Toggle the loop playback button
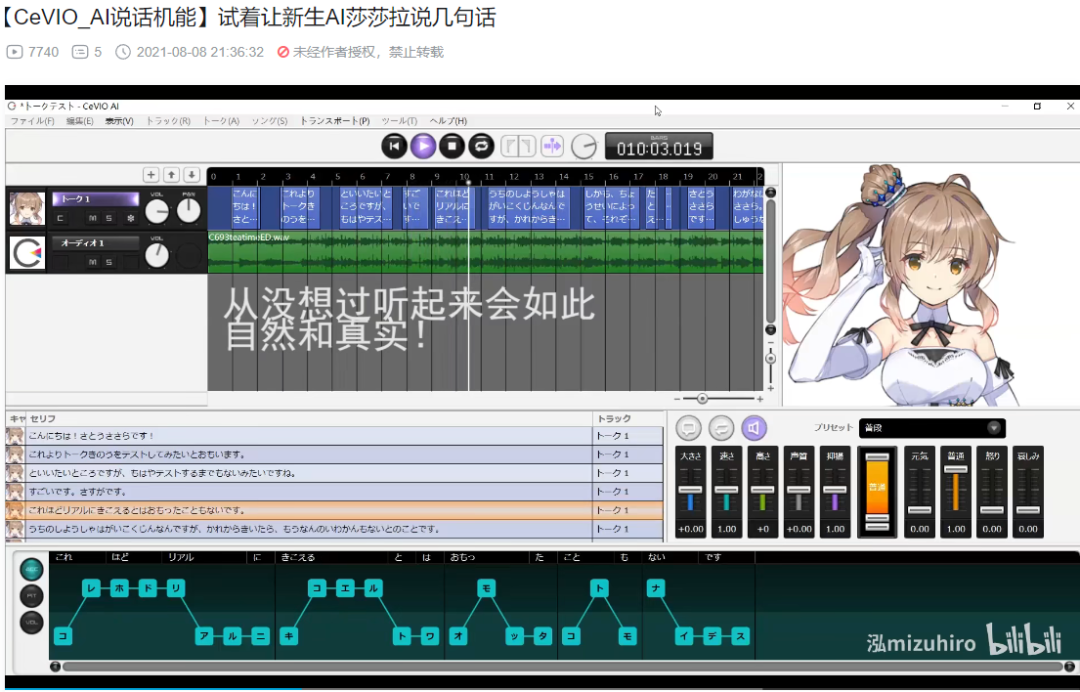Image resolution: width=1080 pixels, height=692 pixels. (x=481, y=146)
